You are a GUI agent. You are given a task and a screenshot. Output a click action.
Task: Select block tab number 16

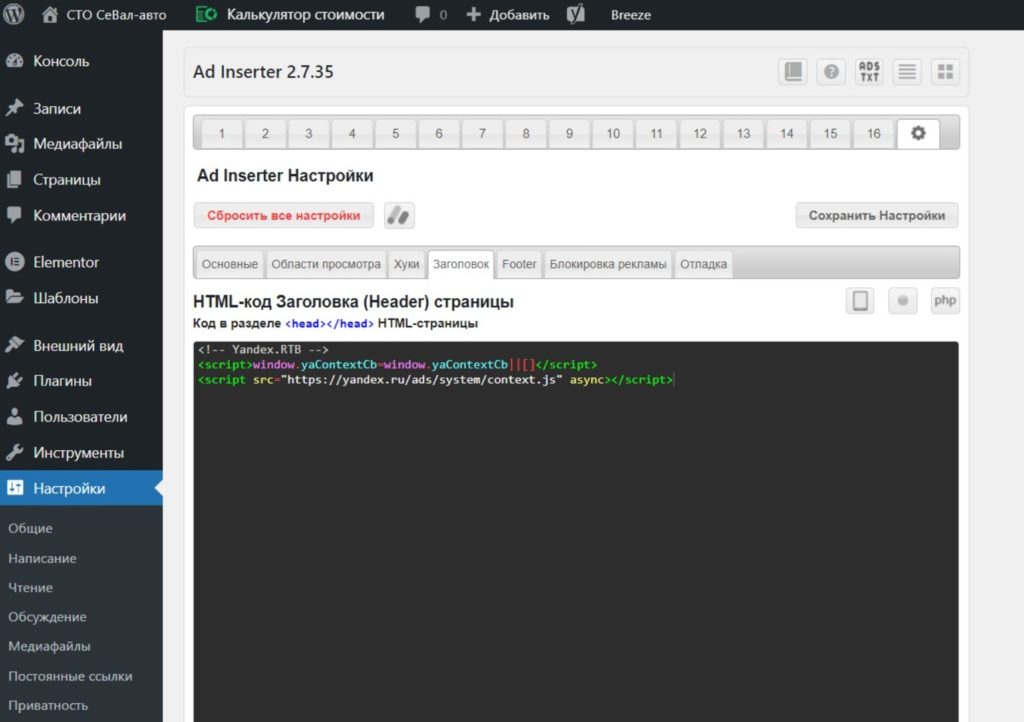tap(874, 134)
